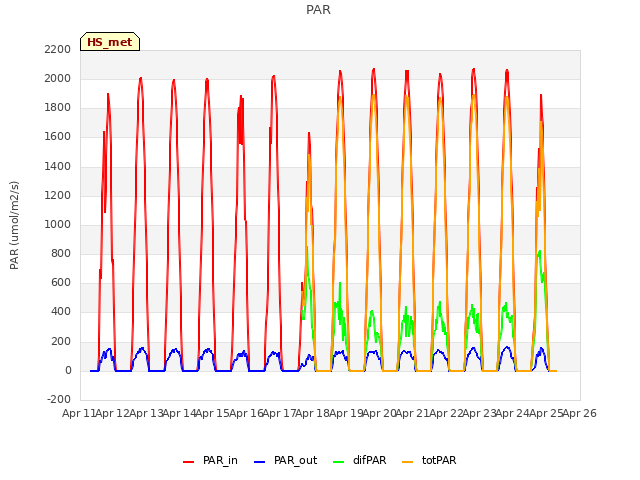
Task: Click the 2000 y-axis tick label
Action: click(x=58, y=78)
